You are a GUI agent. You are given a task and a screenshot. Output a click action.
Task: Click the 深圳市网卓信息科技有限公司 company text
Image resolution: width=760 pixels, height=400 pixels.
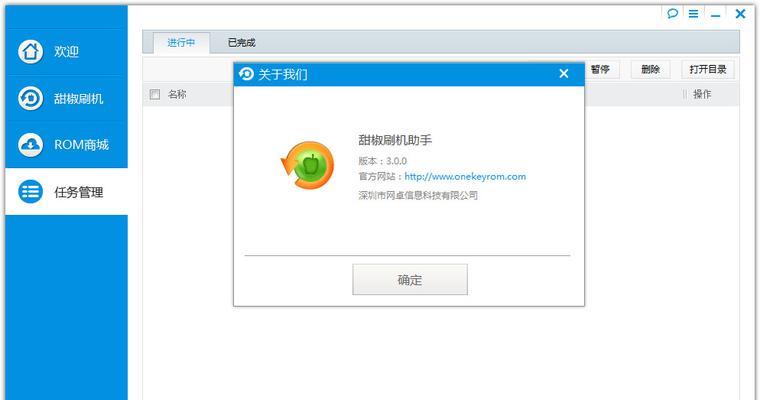coord(418,195)
